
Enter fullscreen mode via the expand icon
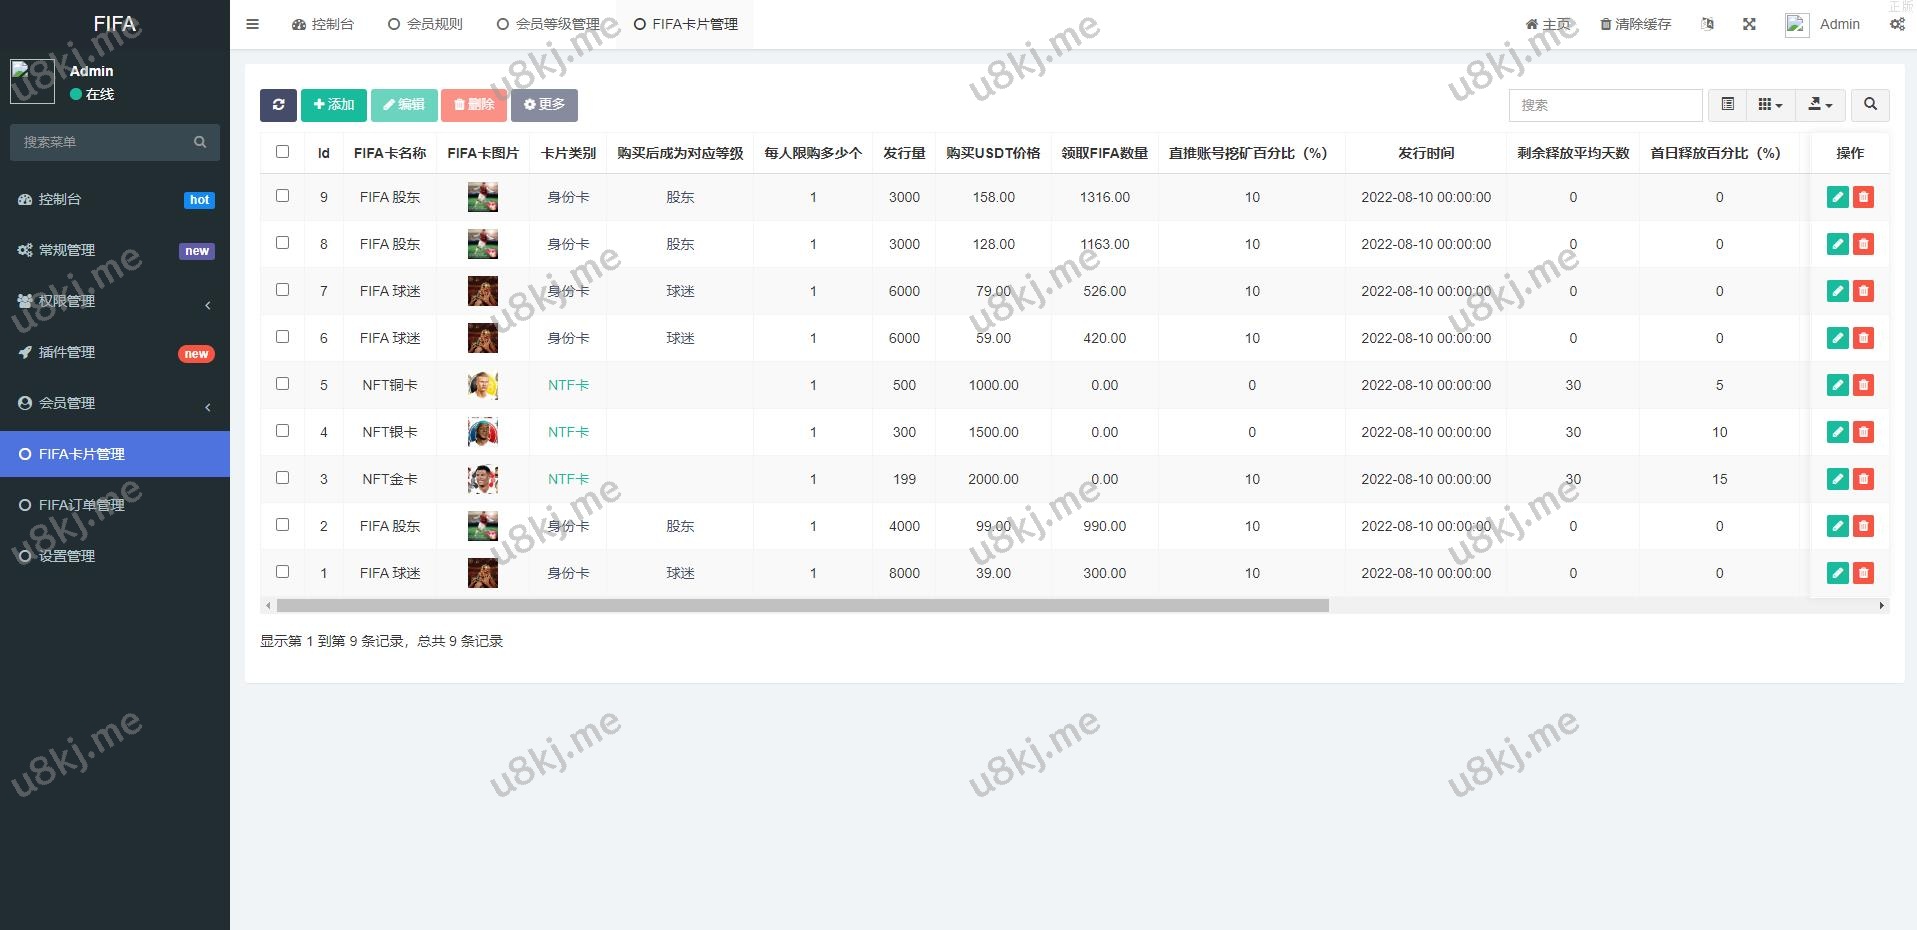[1749, 24]
